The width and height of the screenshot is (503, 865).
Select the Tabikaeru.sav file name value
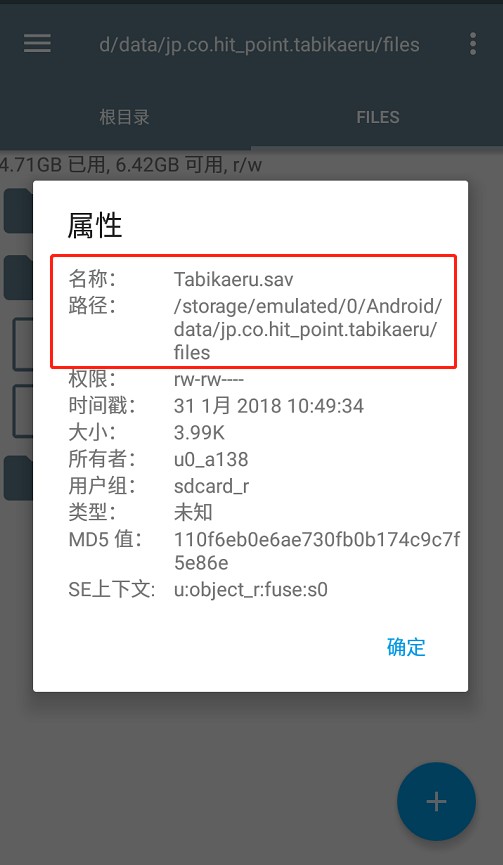click(x=233, y=279)
